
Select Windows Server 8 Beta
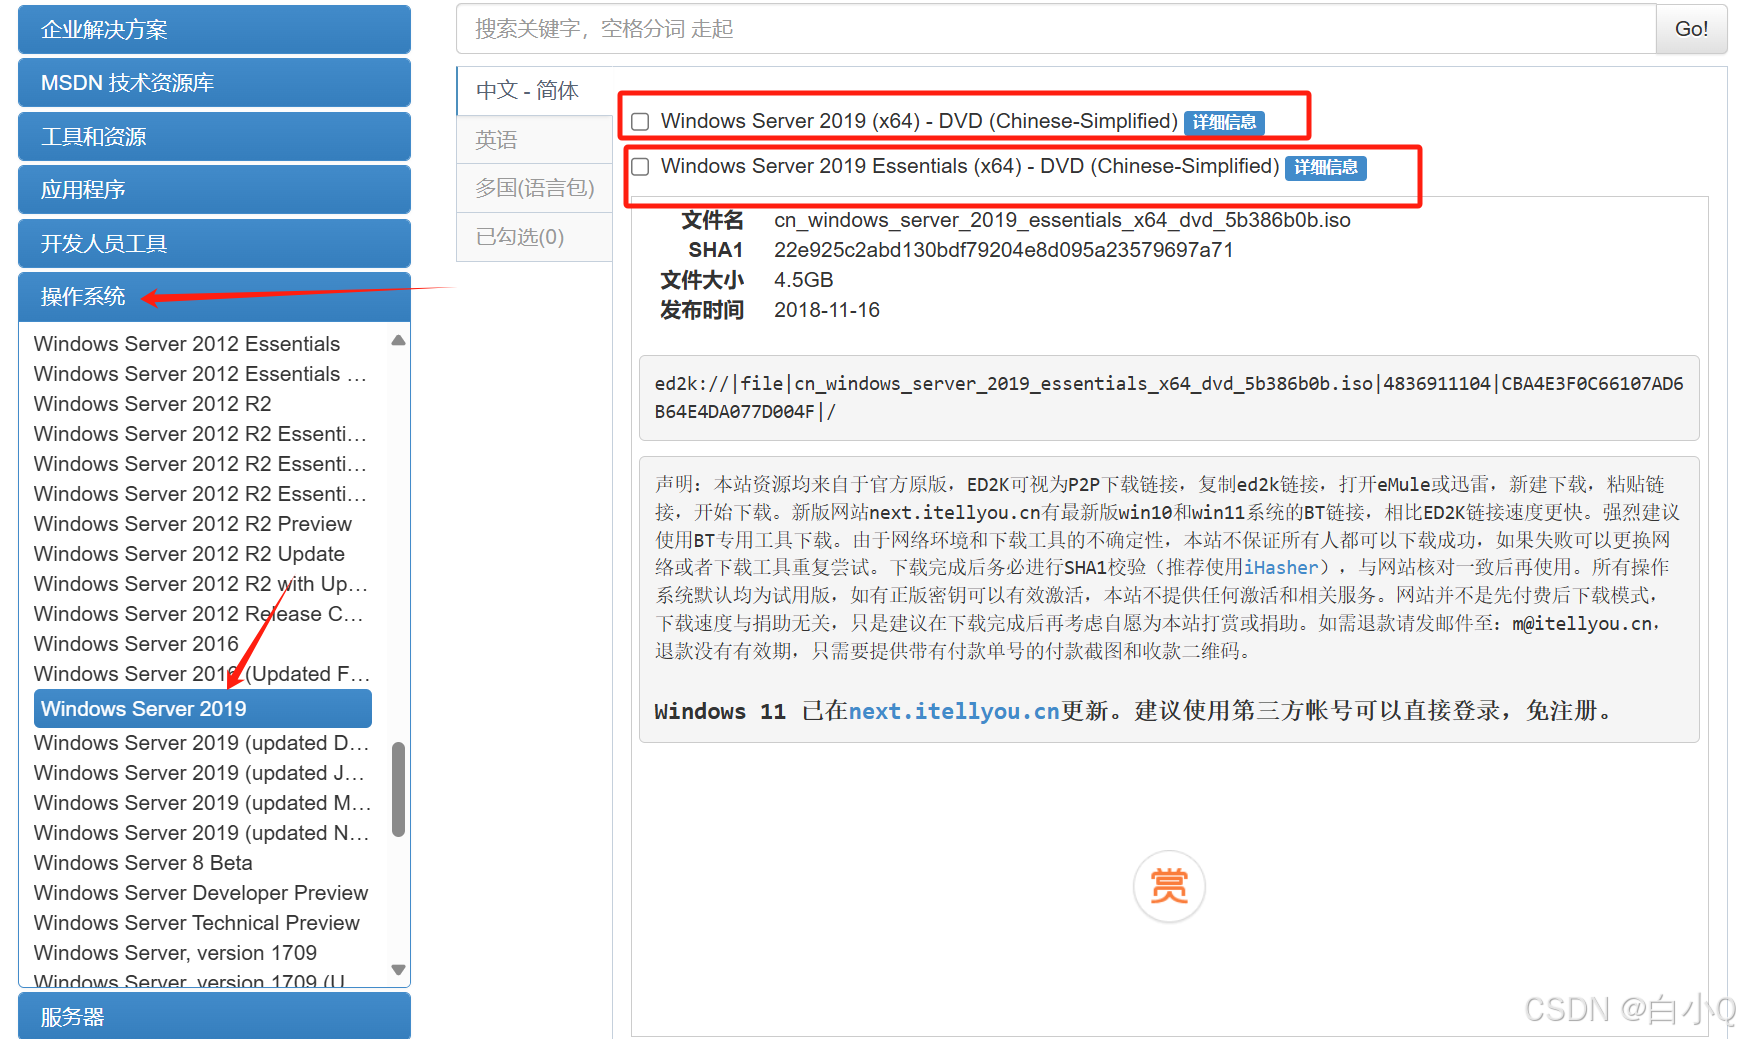pos(143,863)
